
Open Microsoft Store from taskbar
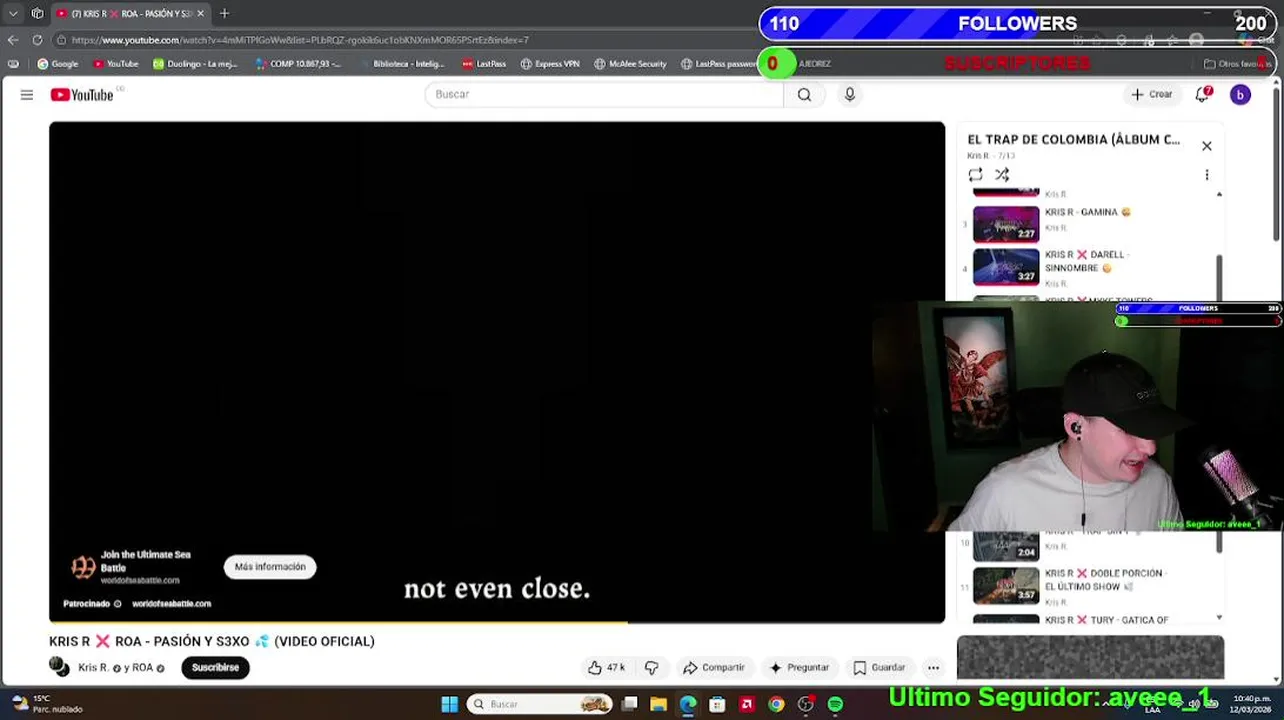pyautogui.click(x=717, y=704)
